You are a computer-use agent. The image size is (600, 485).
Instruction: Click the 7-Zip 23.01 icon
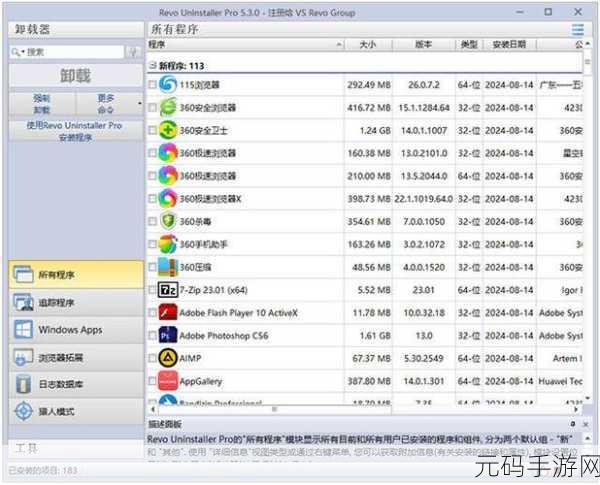168,290
